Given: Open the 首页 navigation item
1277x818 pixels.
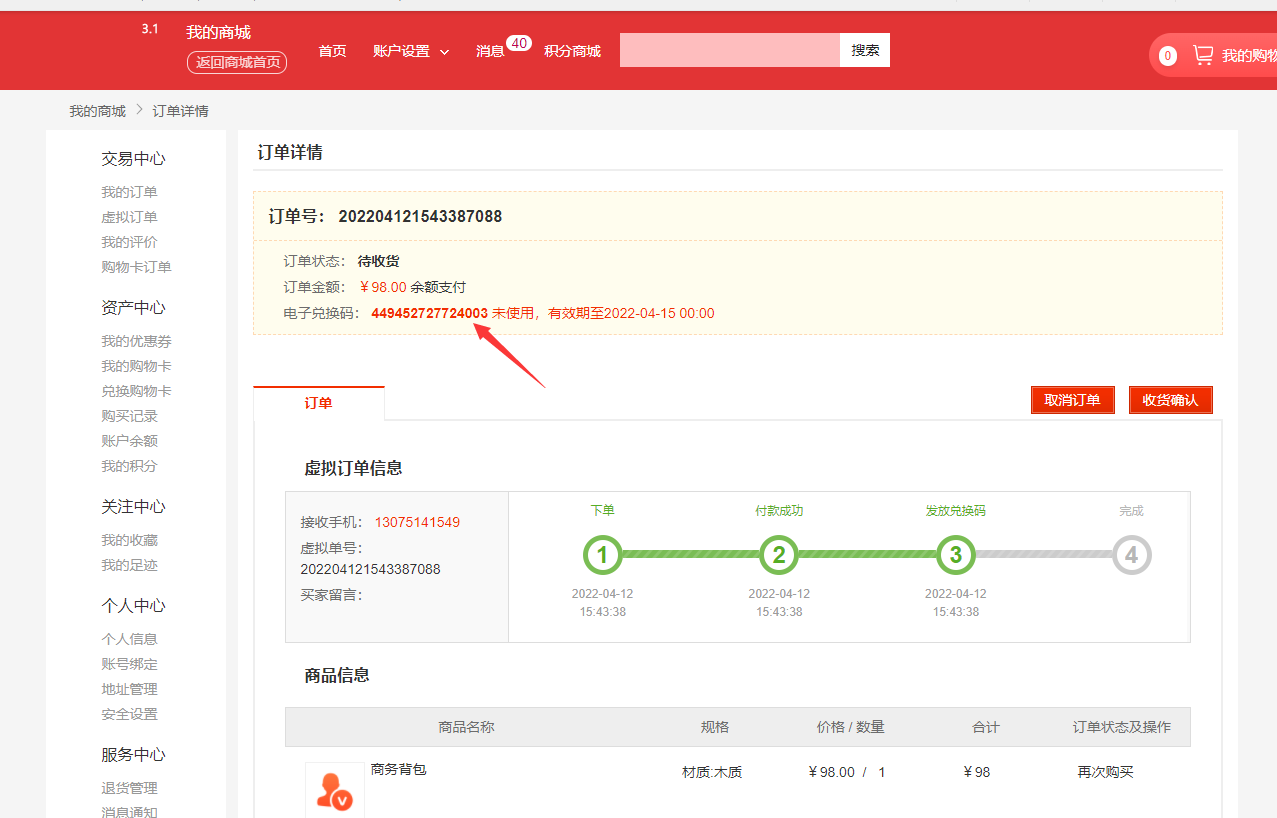Looking at the screenshot, I should tap(332, 51).
